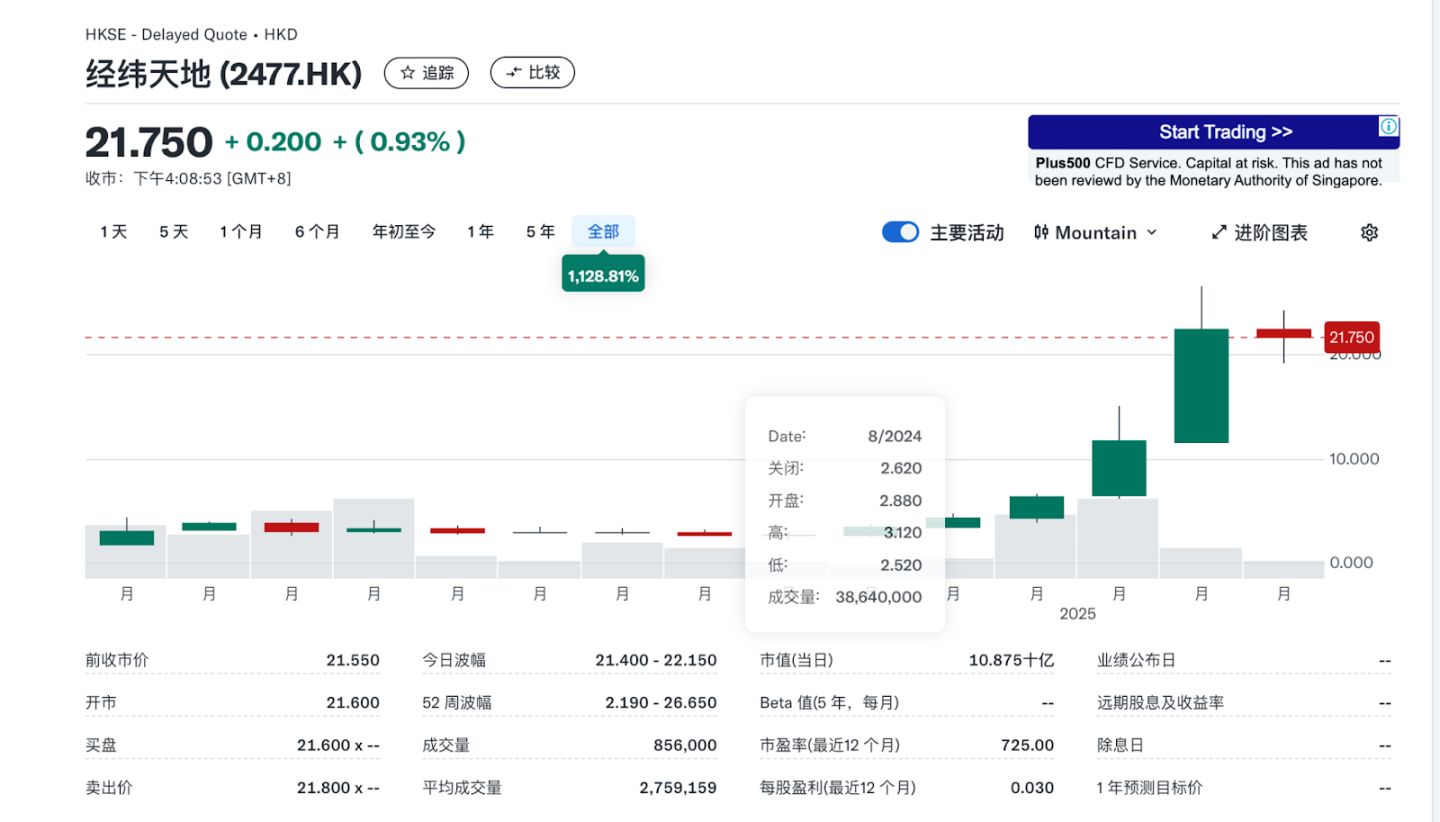
Task: Select the 5年 time range
Action: 540,232
